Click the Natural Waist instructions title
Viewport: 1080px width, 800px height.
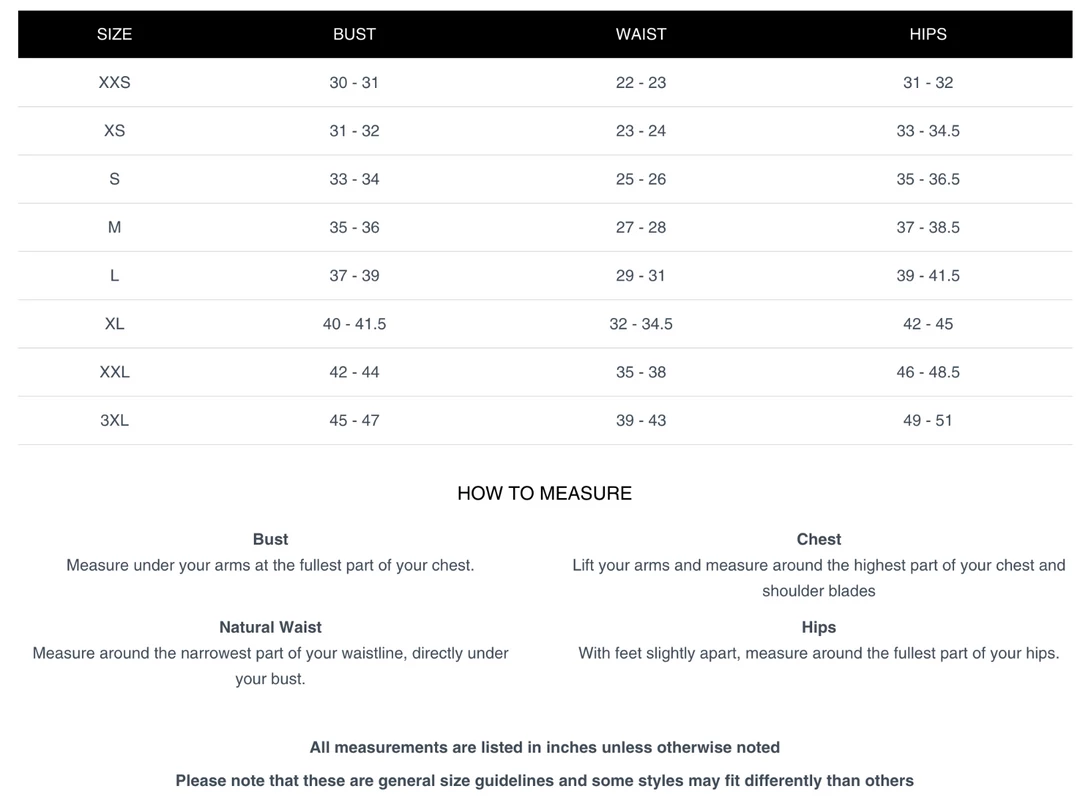coord(270,627)
